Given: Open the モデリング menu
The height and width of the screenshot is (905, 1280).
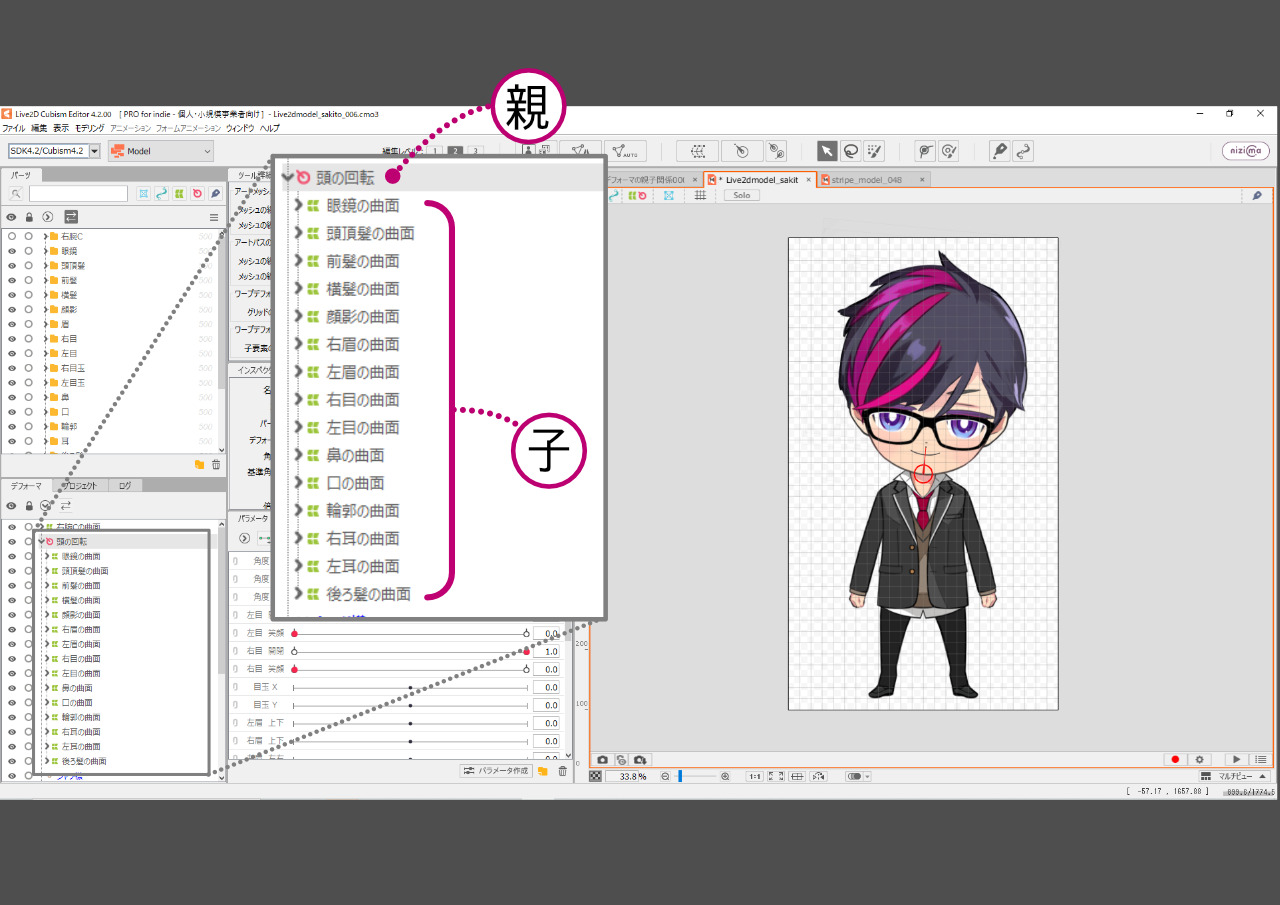Looking at the screenshot, I should pyautogui.click(x=89, y=128).
